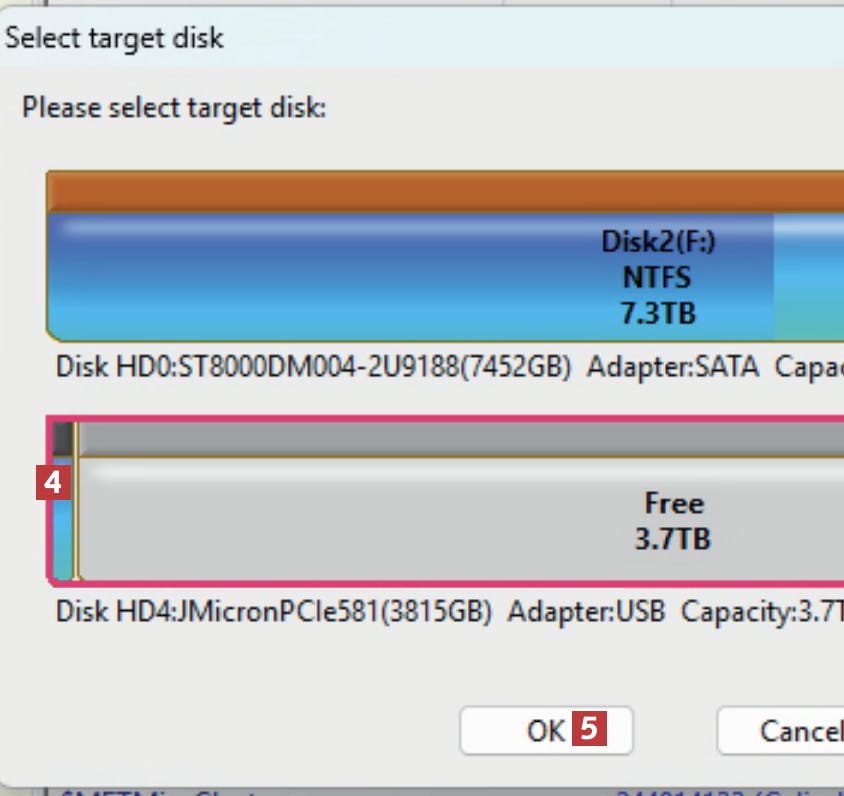The width and height of the screenshot is (844, 796).
Task: Click the Disk HD4:JMicronPCIe581 label
Action: (273, 611)
